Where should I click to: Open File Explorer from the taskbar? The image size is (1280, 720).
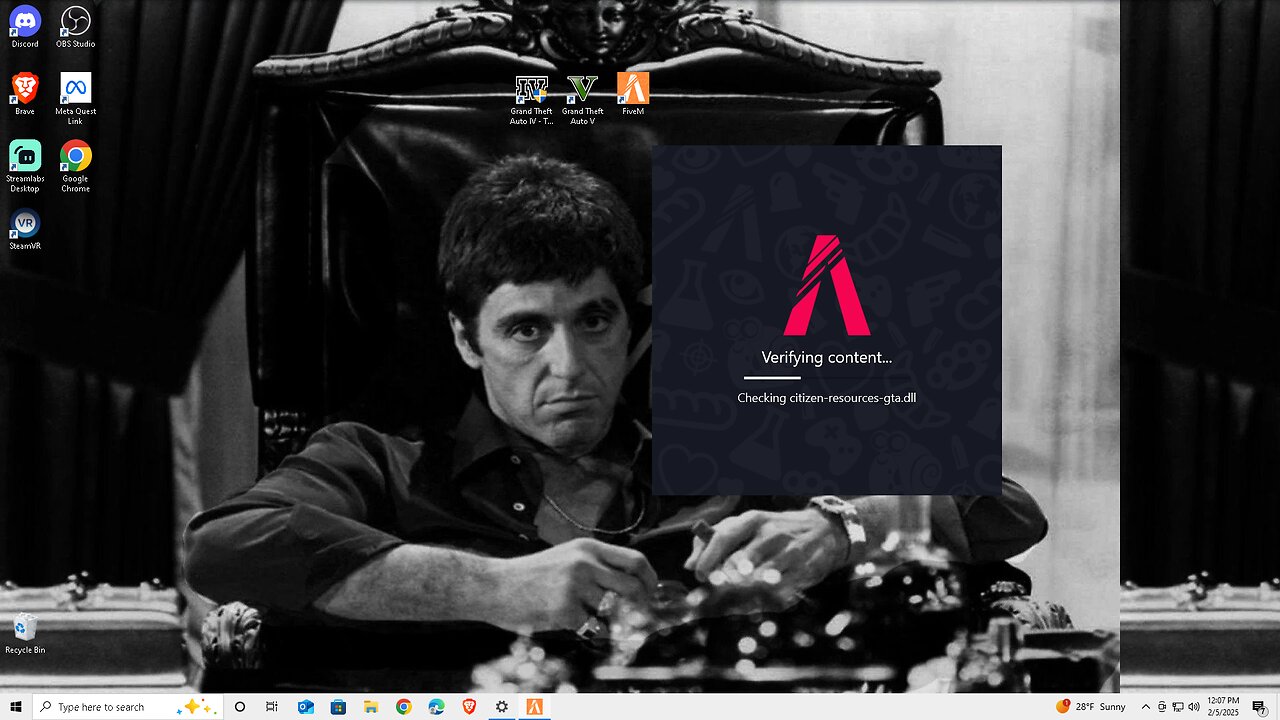pos(371,707)
